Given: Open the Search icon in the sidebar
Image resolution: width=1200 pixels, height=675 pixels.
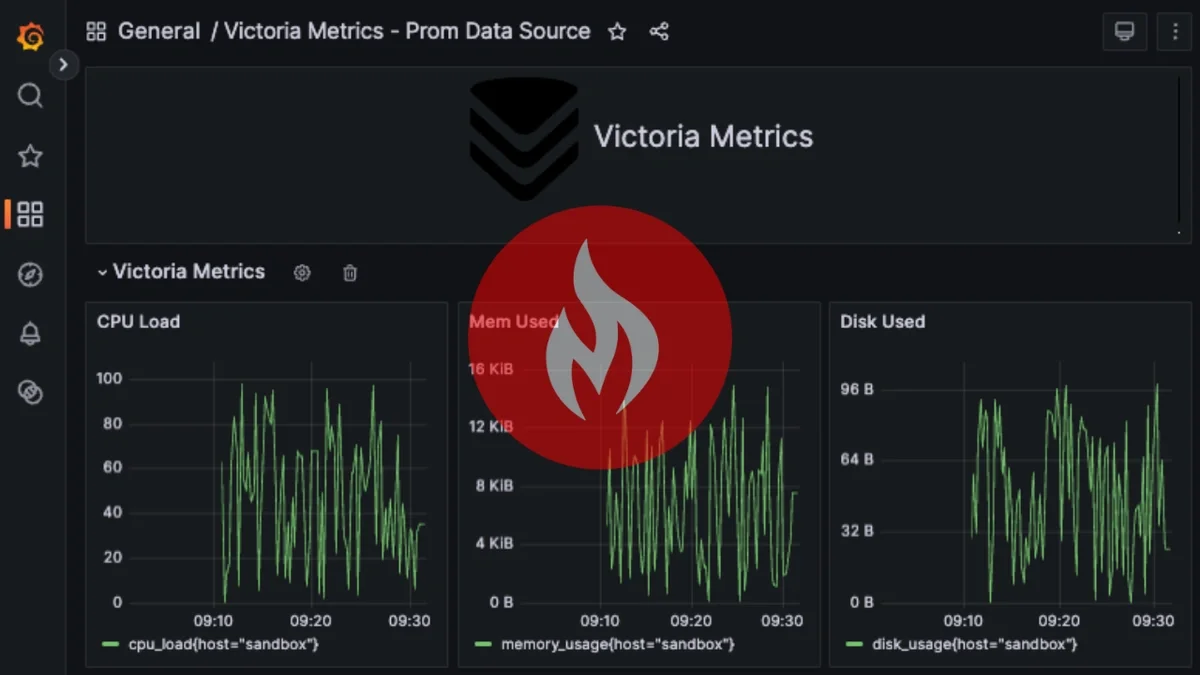Looking at the screenshot, I should [30, 96].
